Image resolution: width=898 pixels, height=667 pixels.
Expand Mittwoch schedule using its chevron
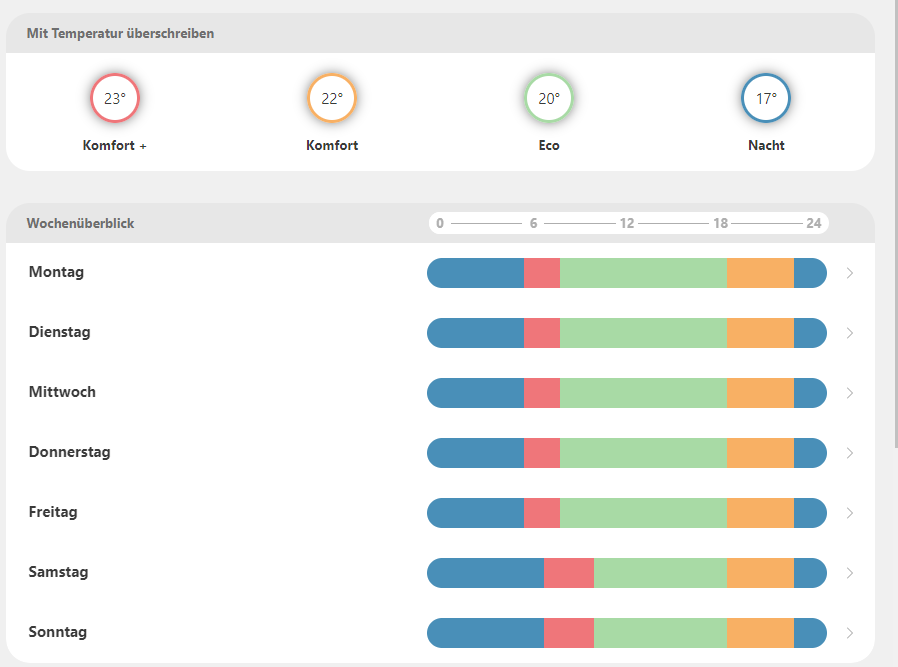point(850,393)
